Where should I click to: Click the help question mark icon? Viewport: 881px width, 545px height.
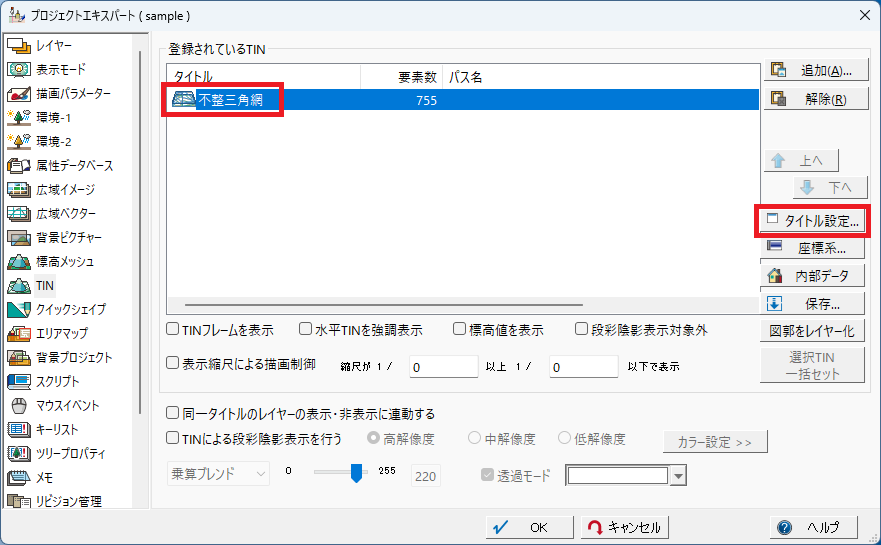tap(784, 528)
